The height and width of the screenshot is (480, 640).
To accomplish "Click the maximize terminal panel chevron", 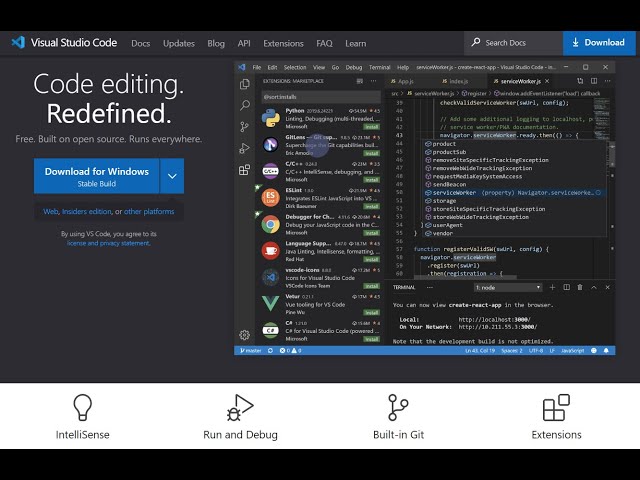I will (x=594, y=287).
